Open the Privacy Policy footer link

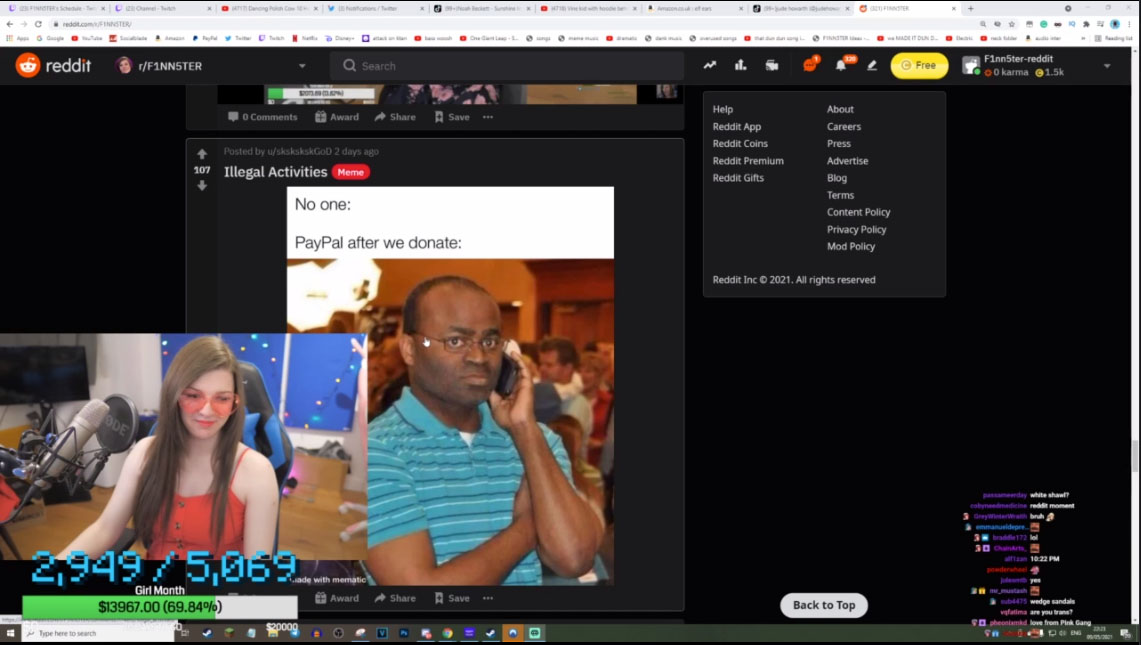[x=856, y=229]
